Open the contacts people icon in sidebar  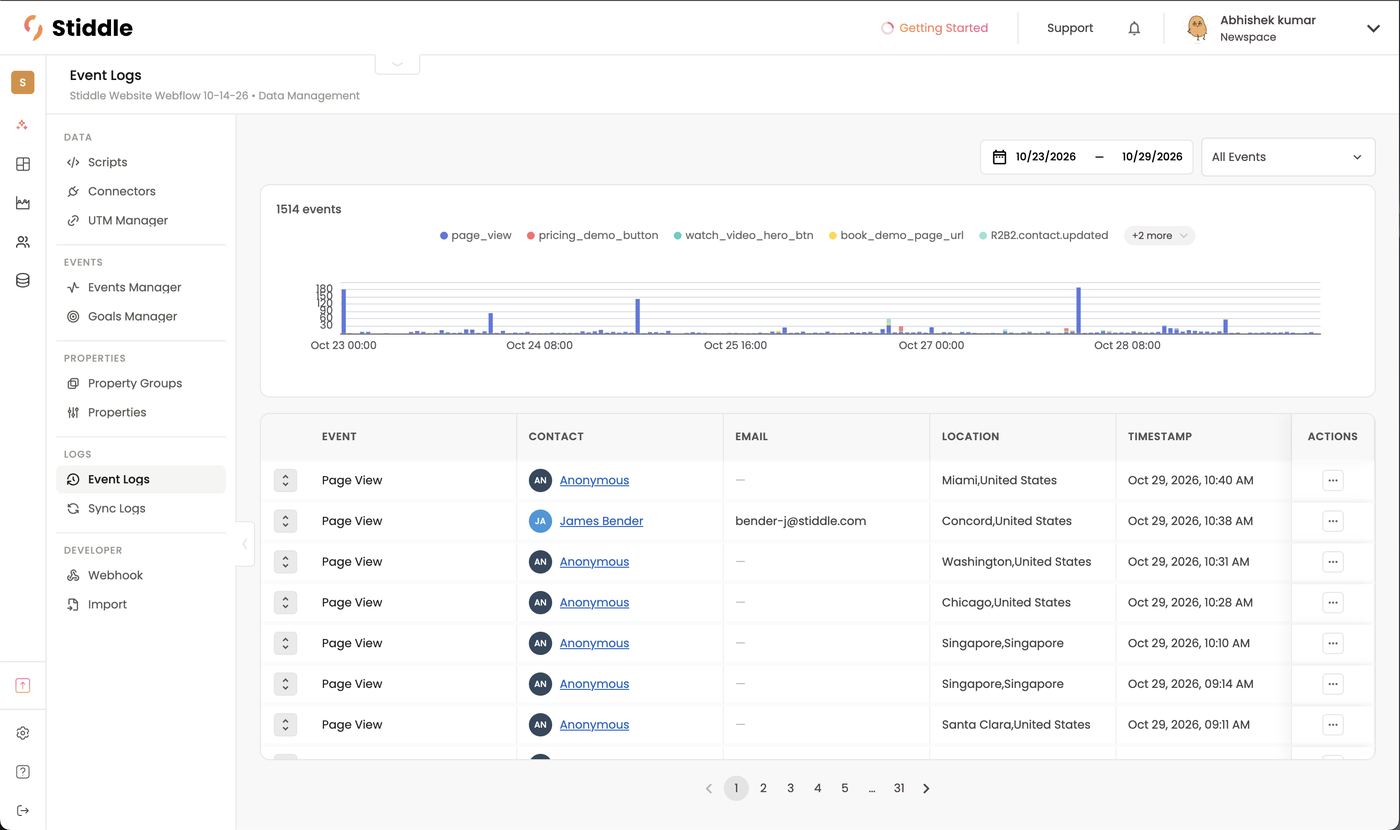point(23,242)
